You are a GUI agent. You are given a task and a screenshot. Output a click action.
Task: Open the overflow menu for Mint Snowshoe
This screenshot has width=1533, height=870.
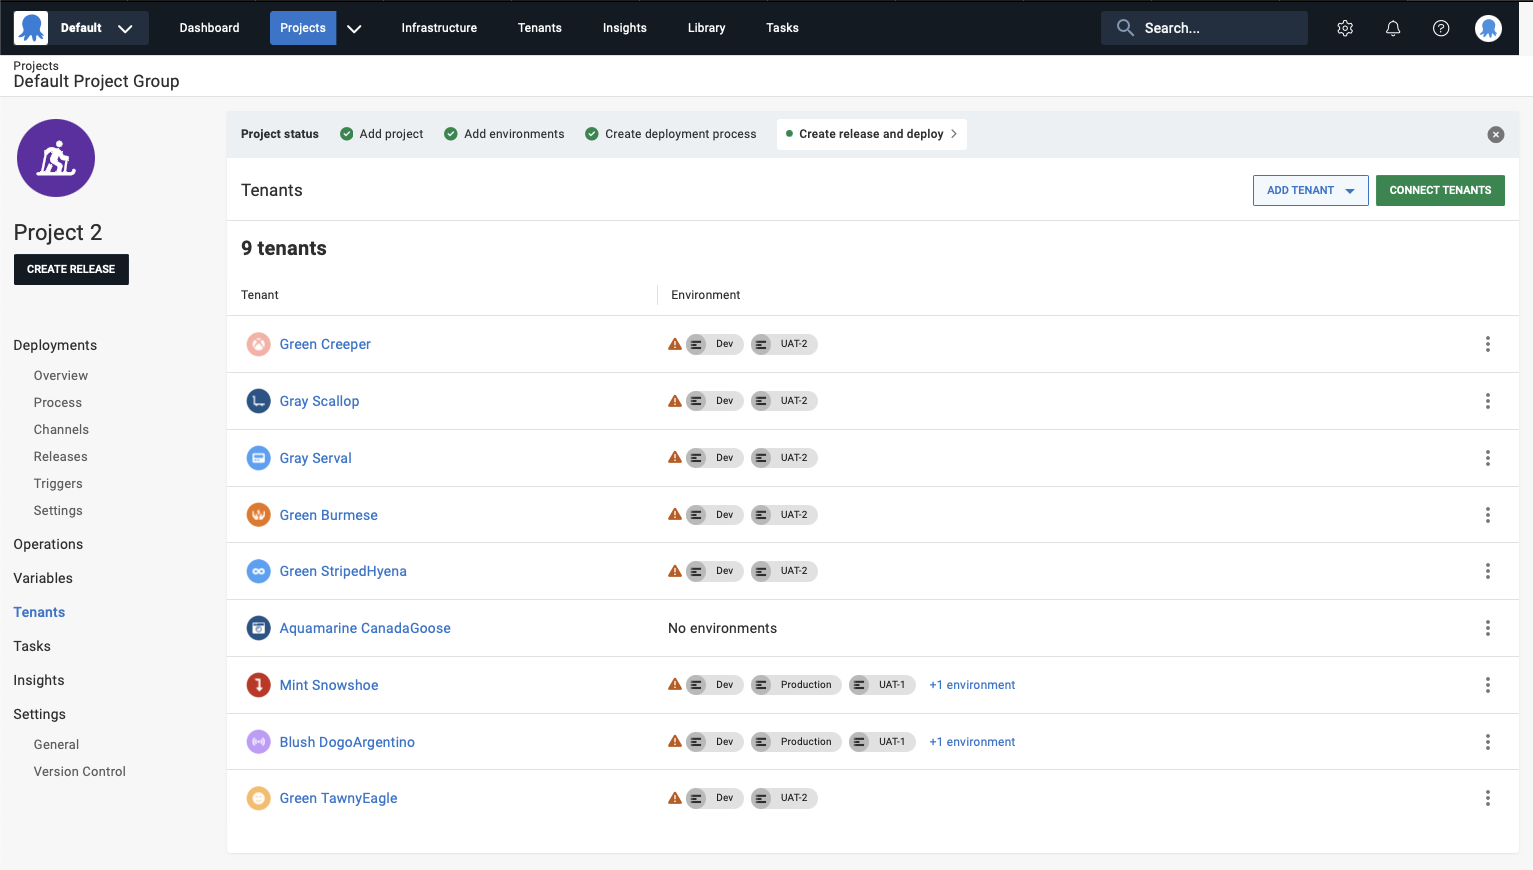pos(1488,685)
